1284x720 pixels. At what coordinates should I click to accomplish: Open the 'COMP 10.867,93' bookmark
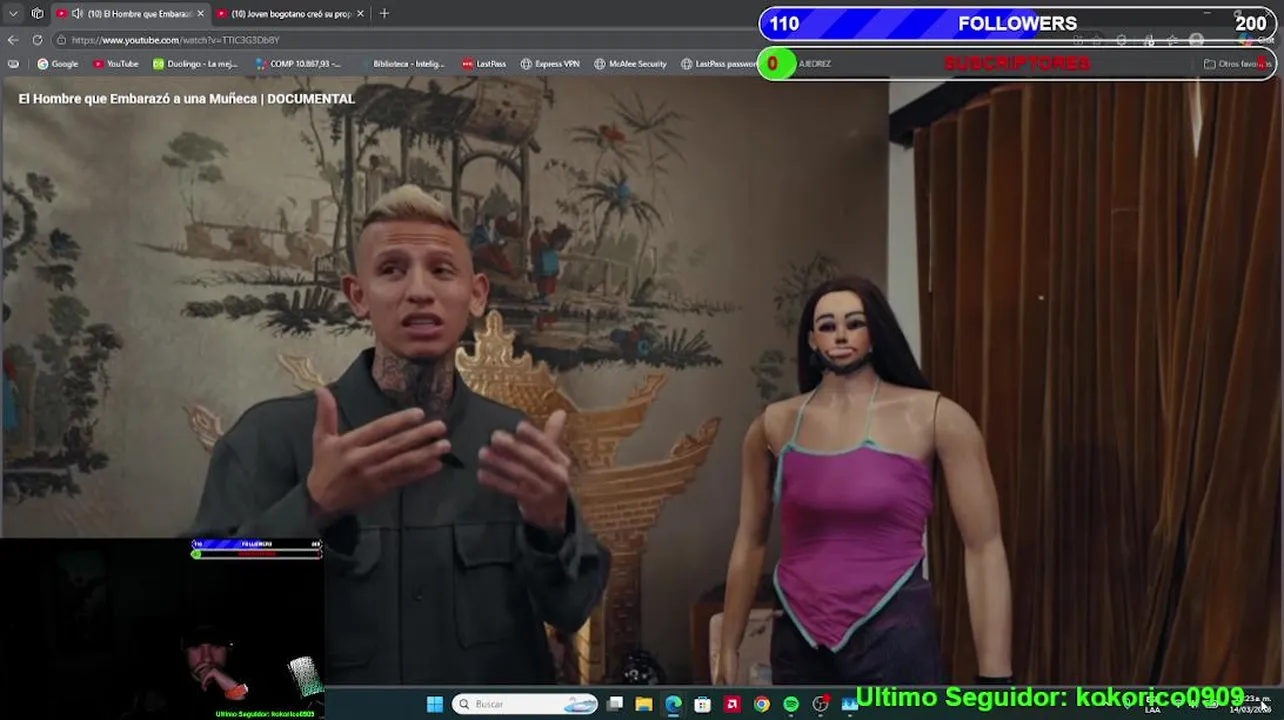click(x=298, y=64)
